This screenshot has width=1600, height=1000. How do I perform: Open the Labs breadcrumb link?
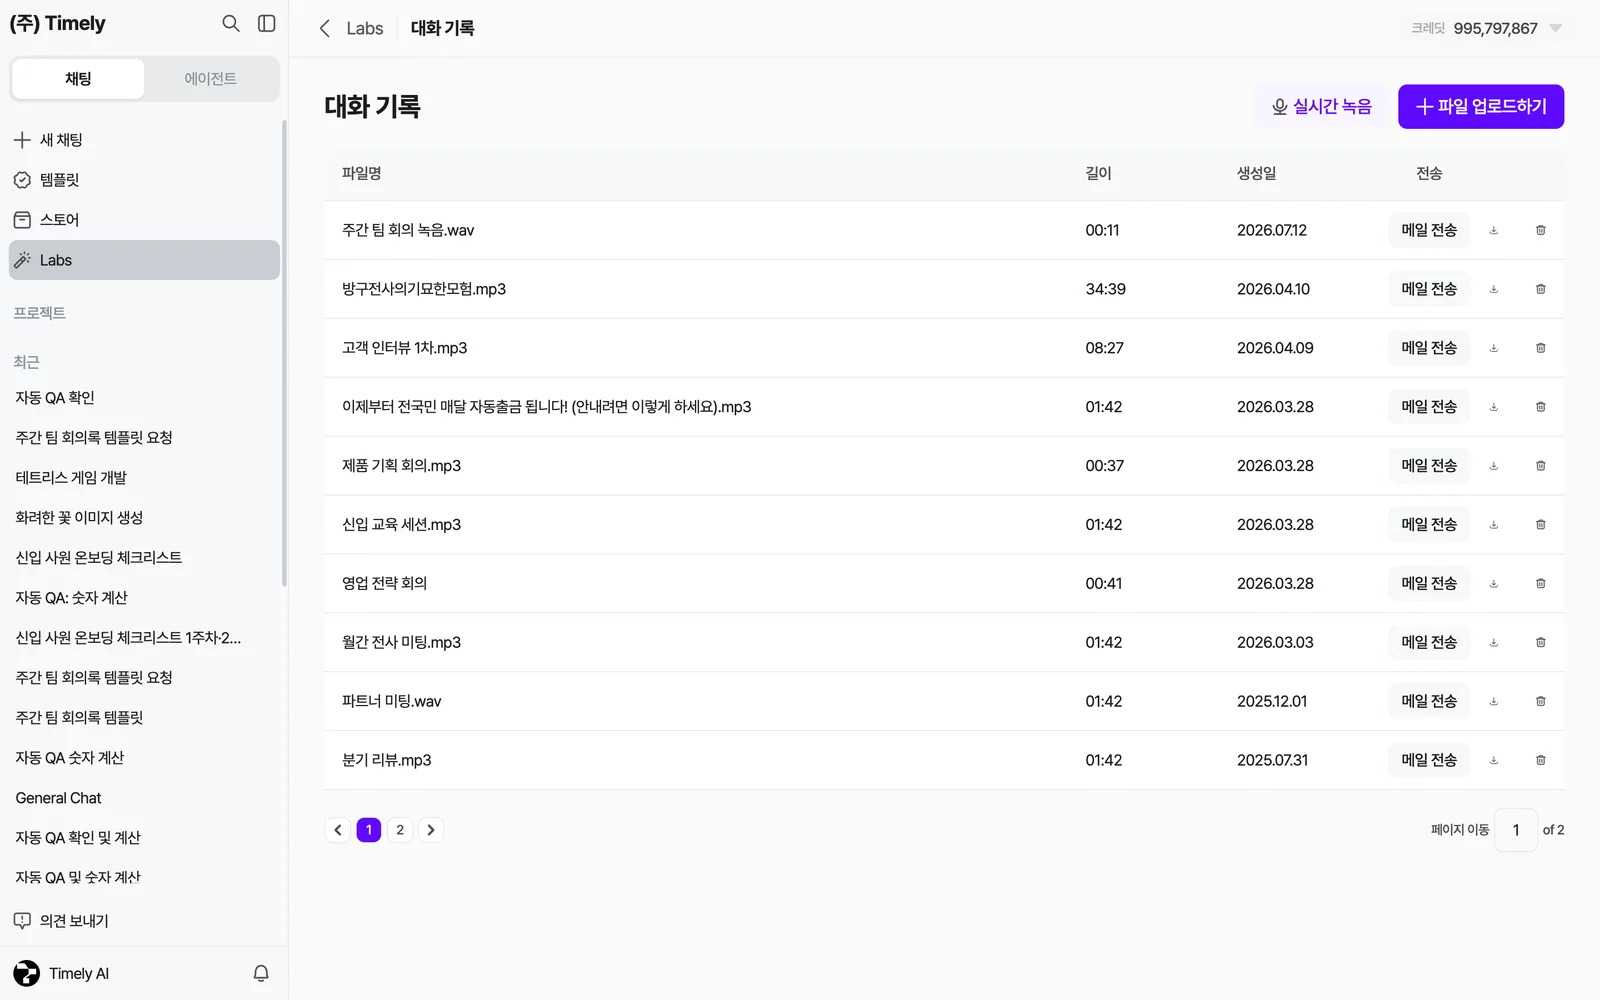365,28
